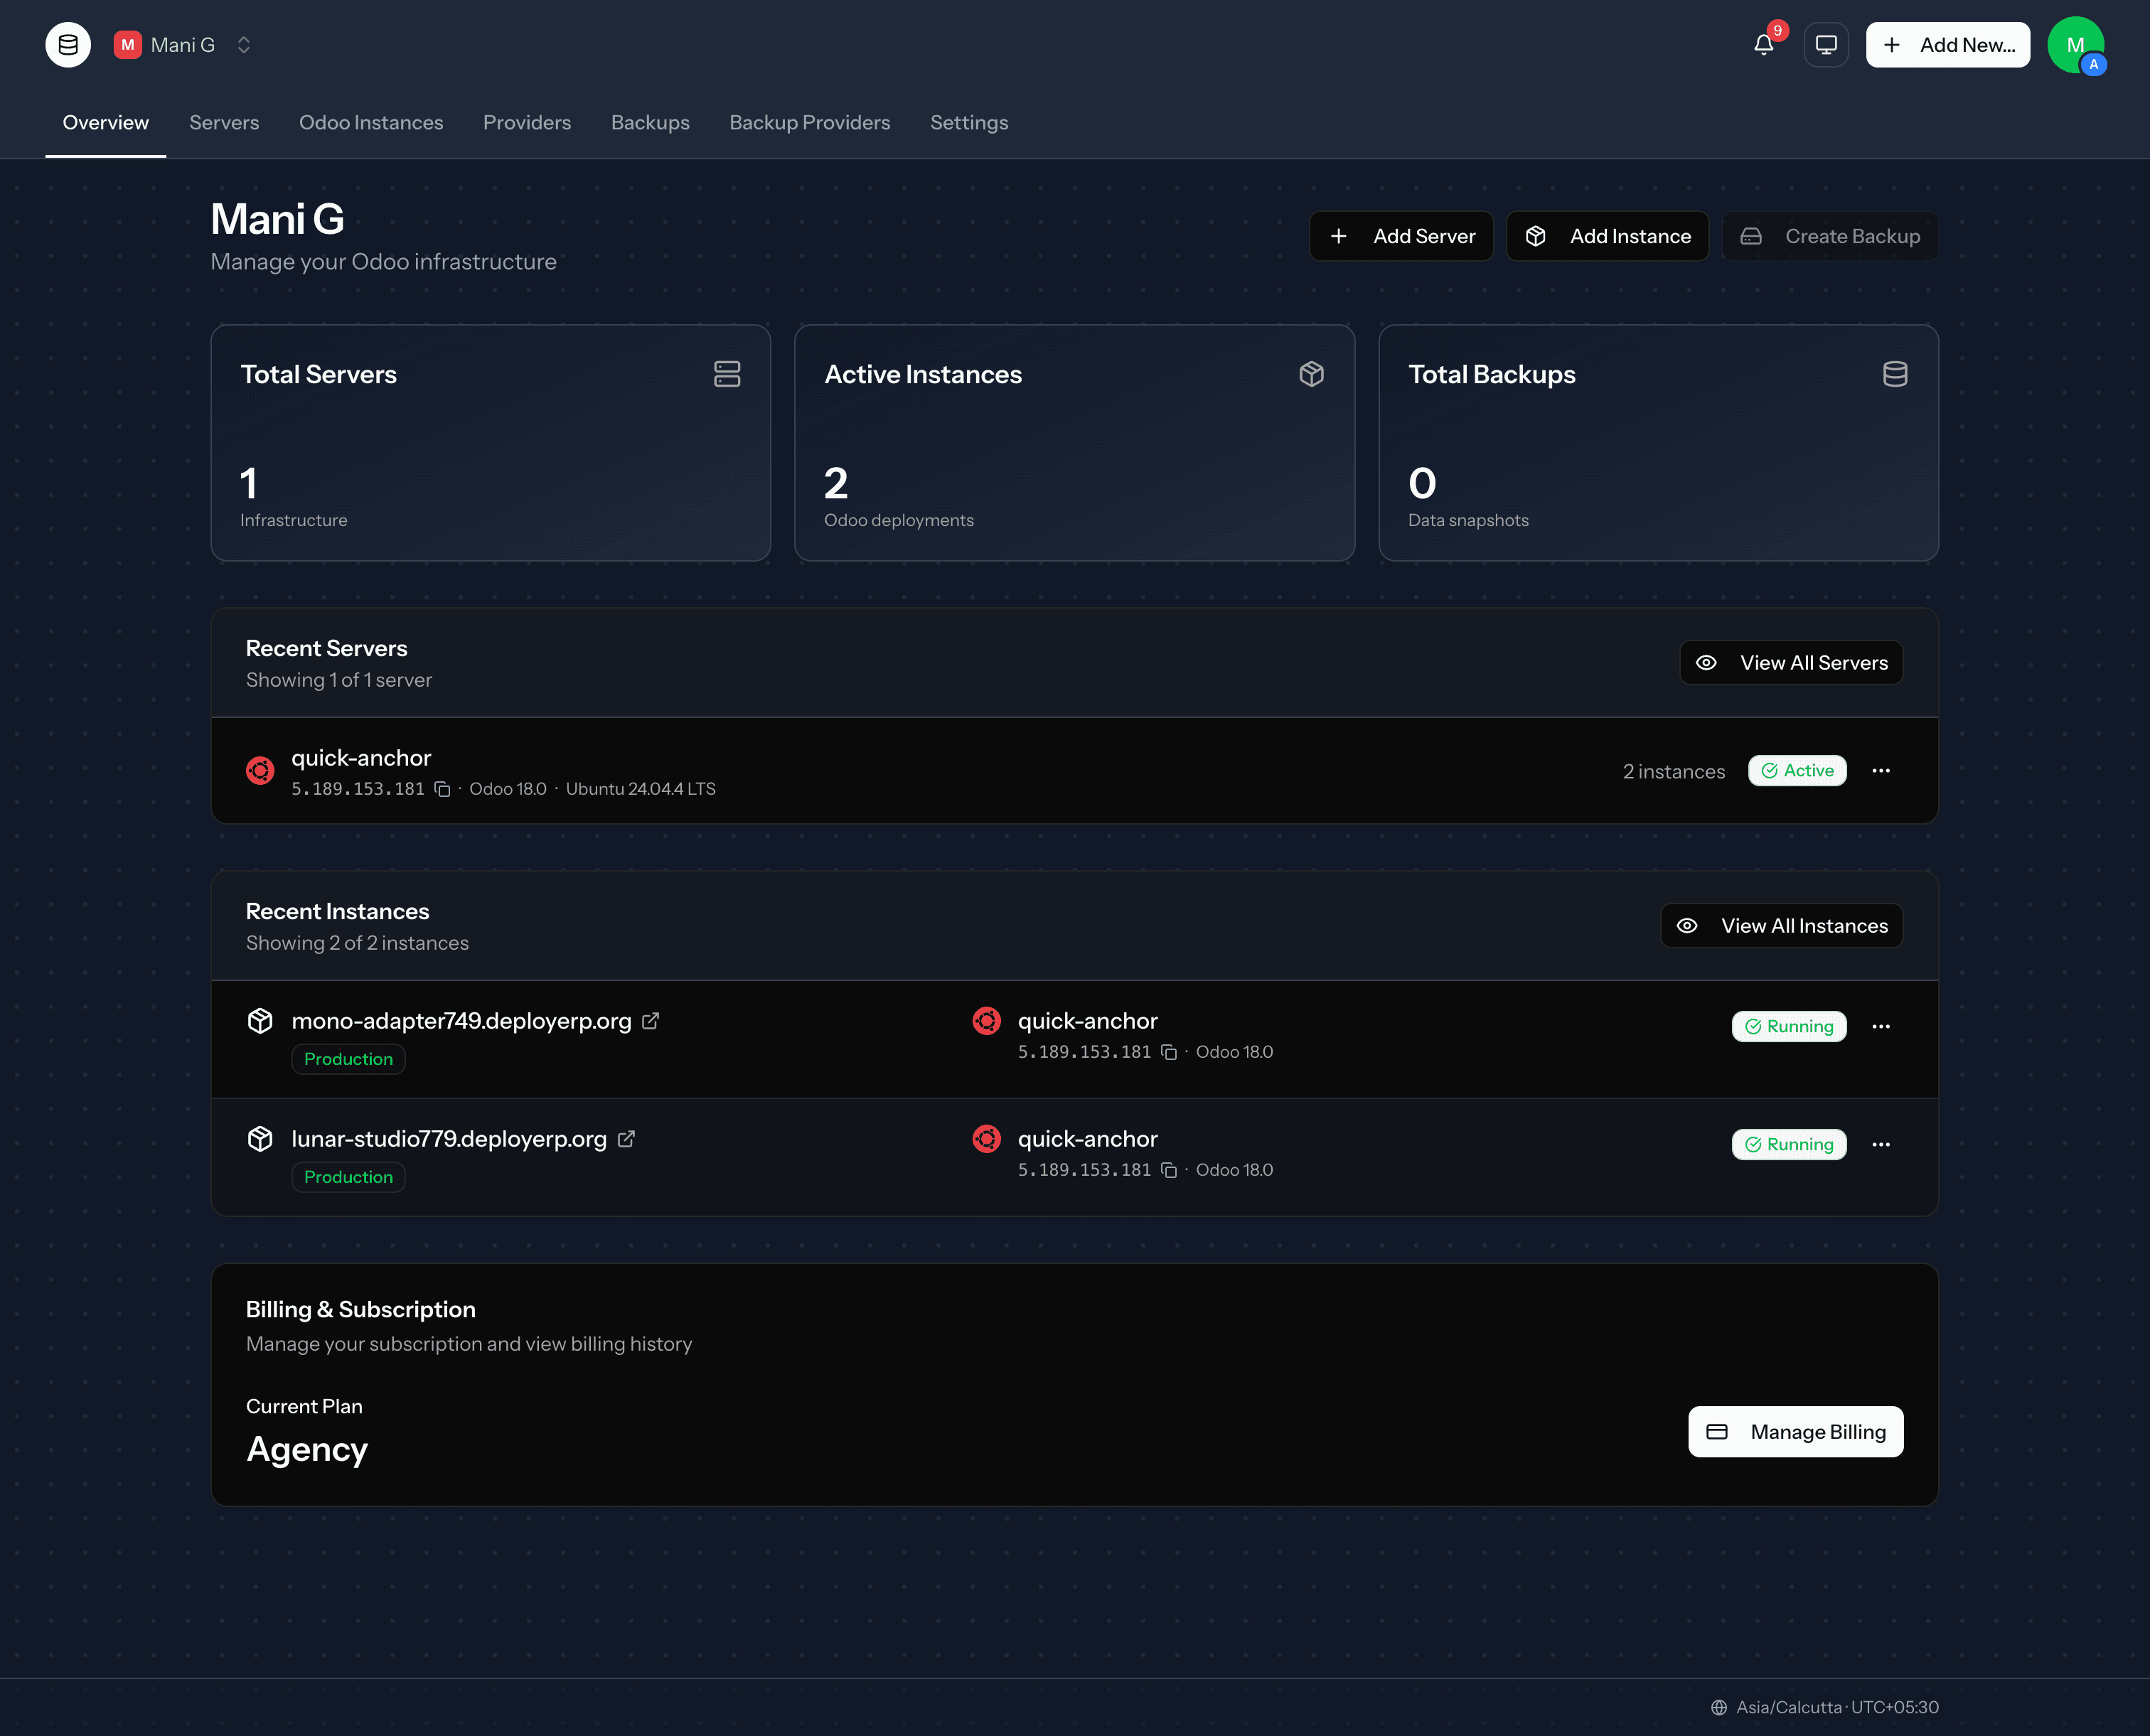Click Production tag under mono-adapter749

(348, 1059)
